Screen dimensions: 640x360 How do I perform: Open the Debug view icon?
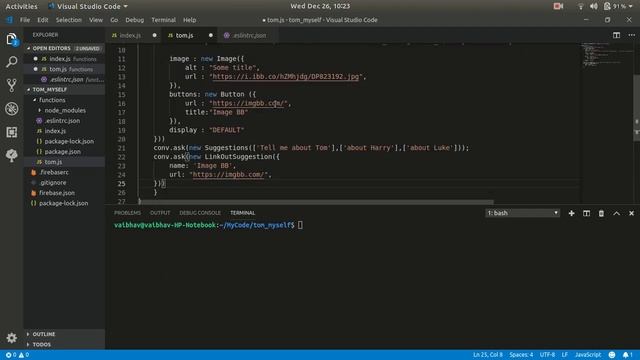11,109
